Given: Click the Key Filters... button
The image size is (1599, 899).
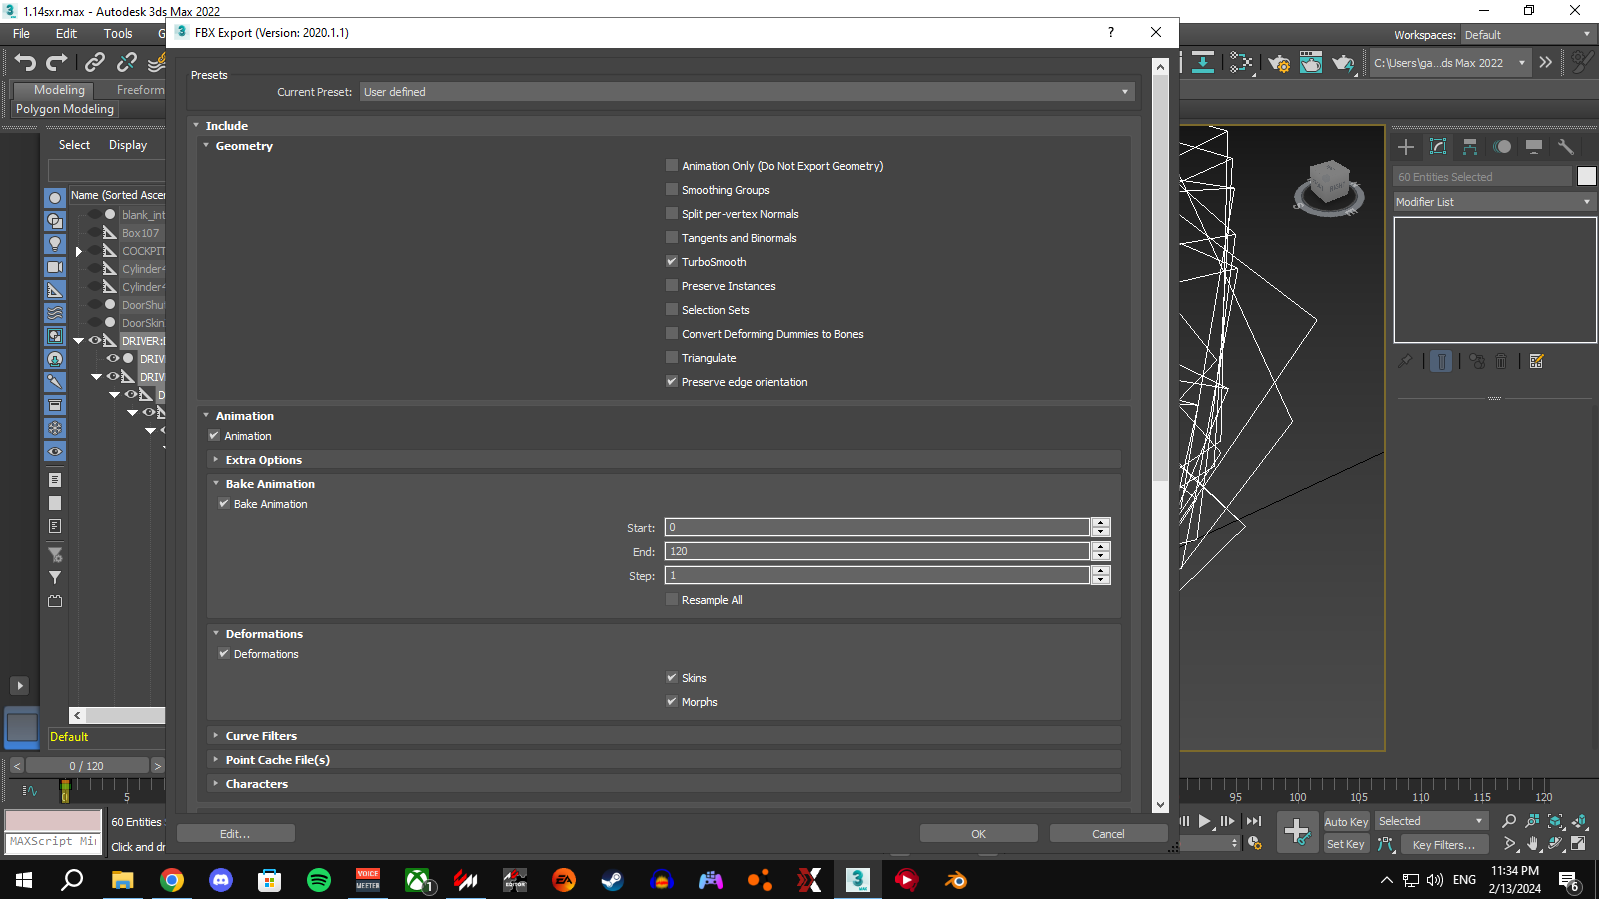Looking at the screenshot, I should click(1444, 845).
